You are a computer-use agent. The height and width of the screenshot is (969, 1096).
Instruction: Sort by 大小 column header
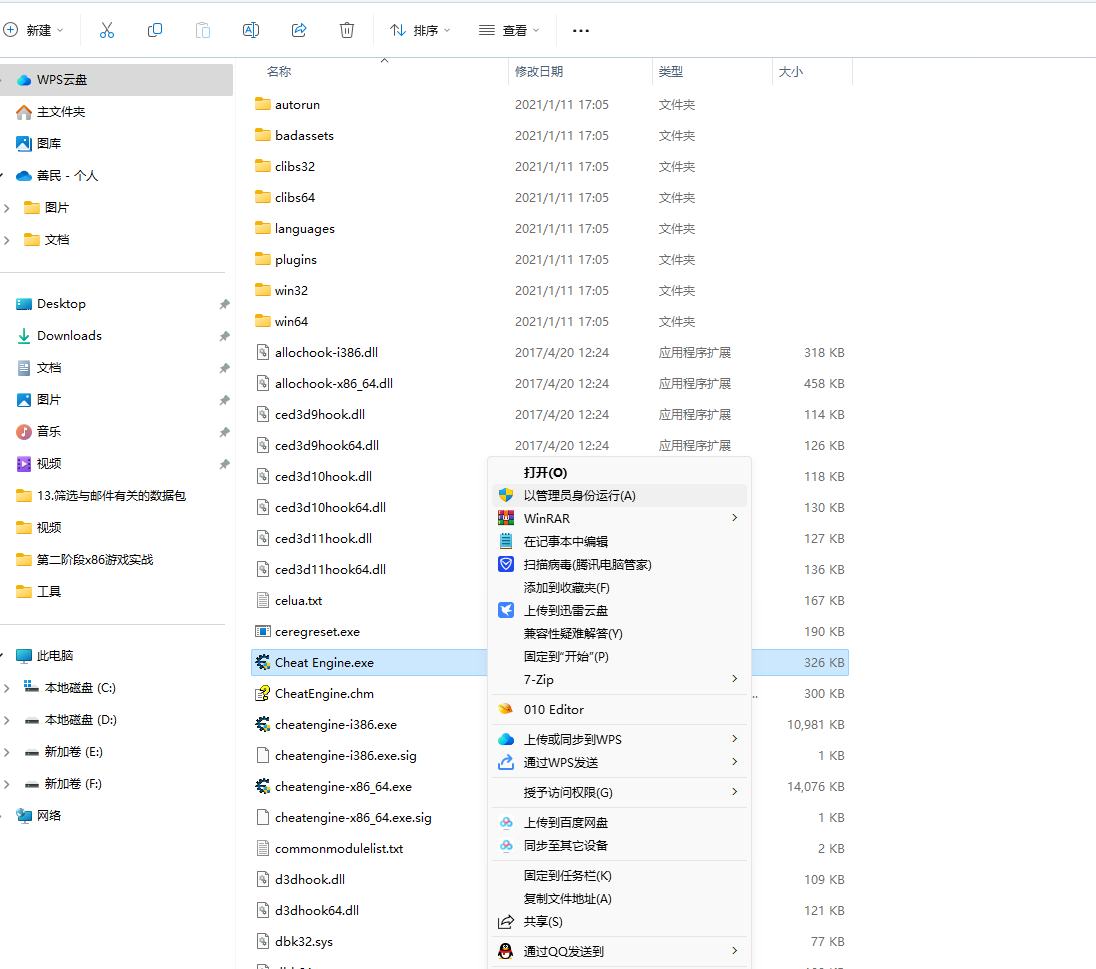click(791, 71)
